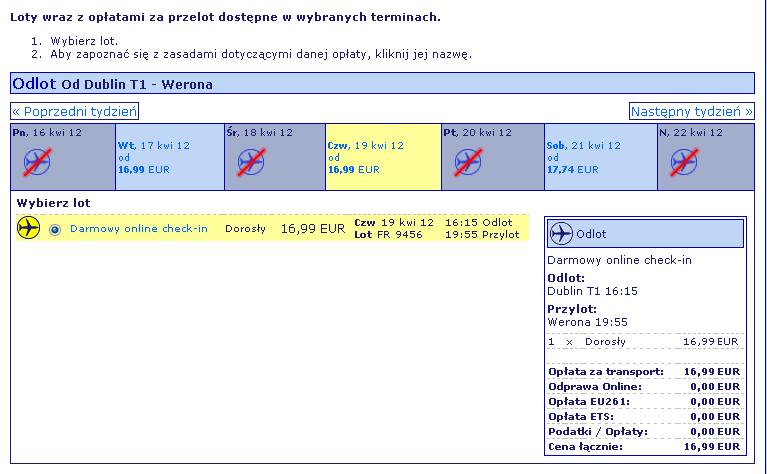Click Lot FR 9456 flight number
This screenshot has height=474, width=767.
[388, 235]
